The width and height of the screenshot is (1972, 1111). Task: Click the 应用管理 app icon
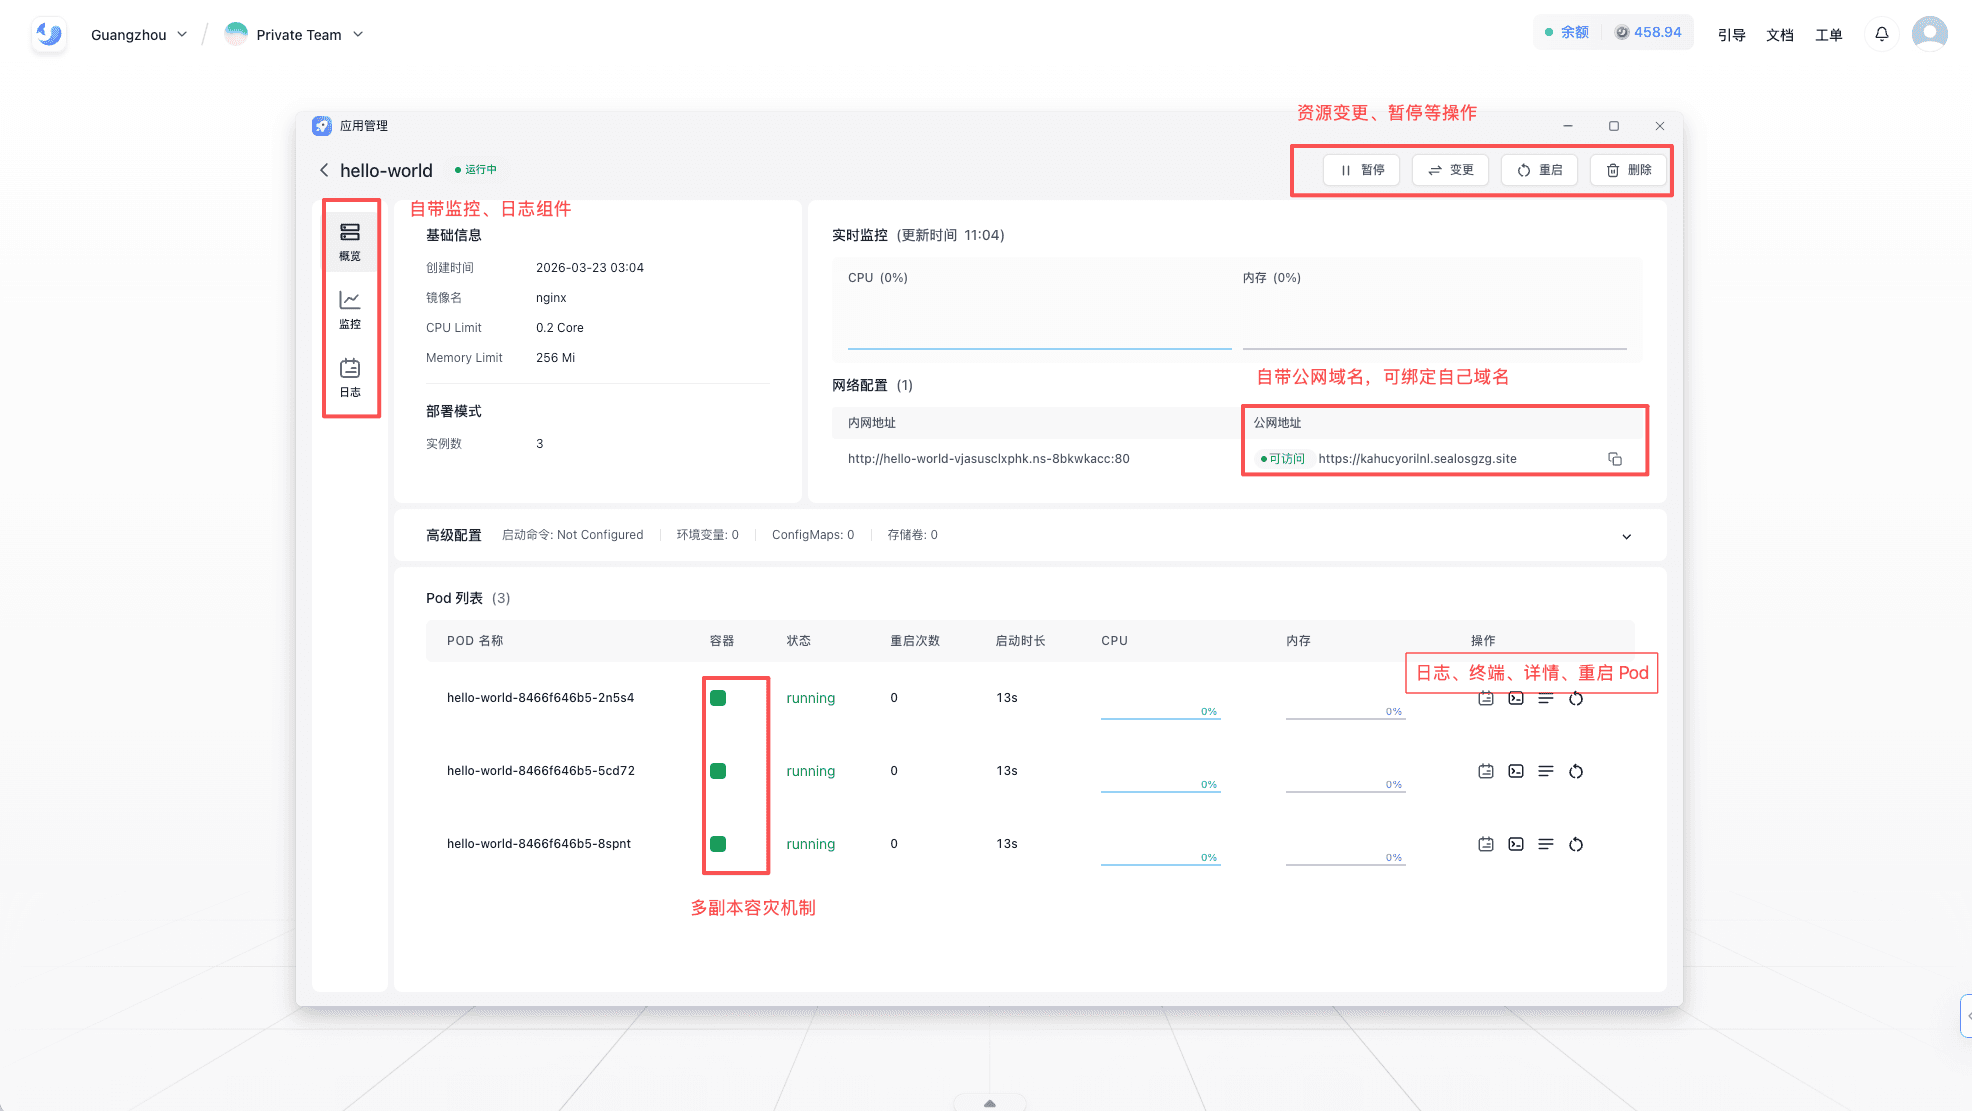321,126
